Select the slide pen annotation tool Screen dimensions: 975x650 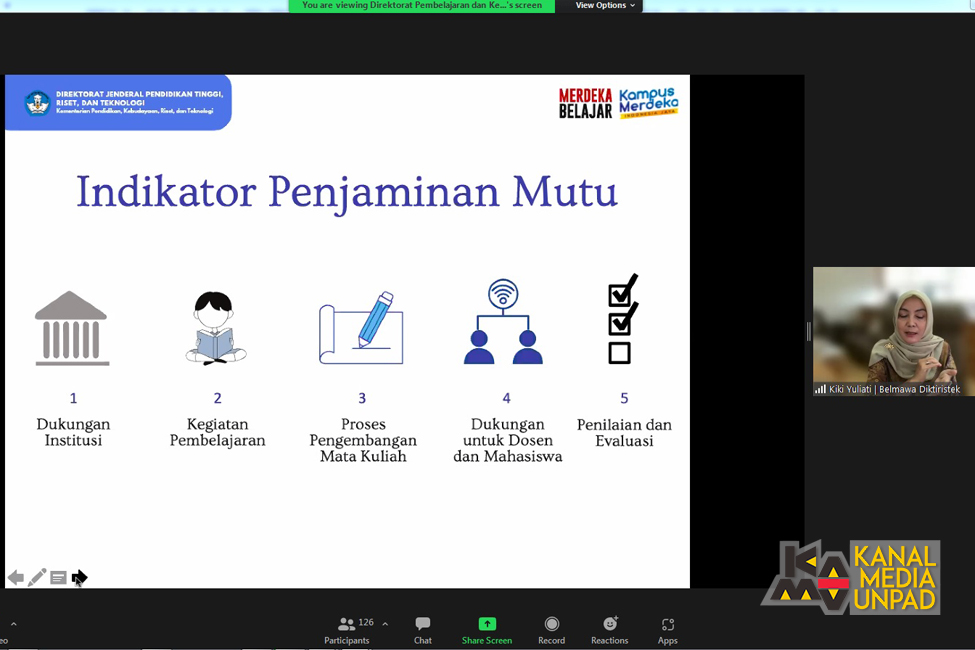point(37,578)
